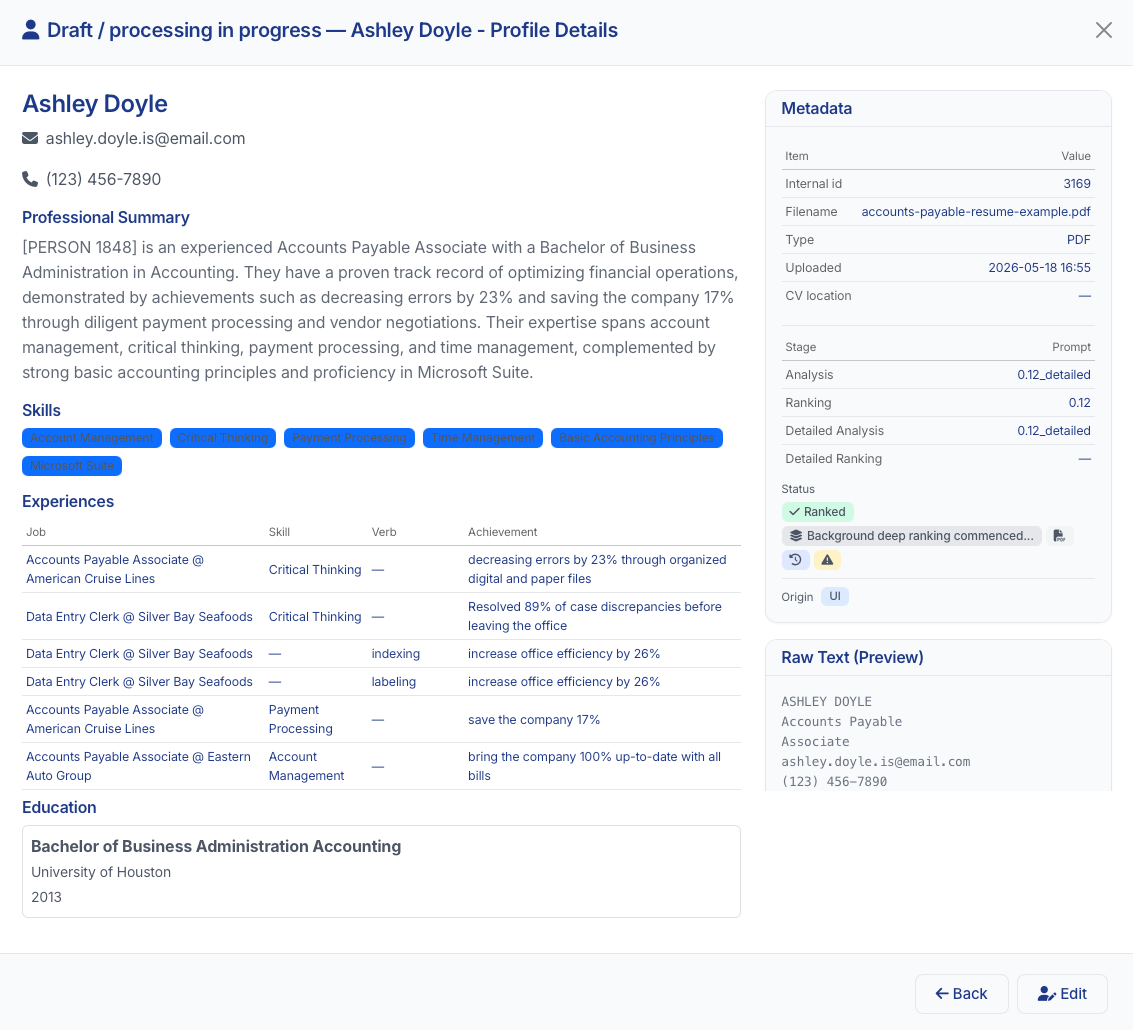
Task: Click the Detailed Ranking row label
Action: point(833,459)
